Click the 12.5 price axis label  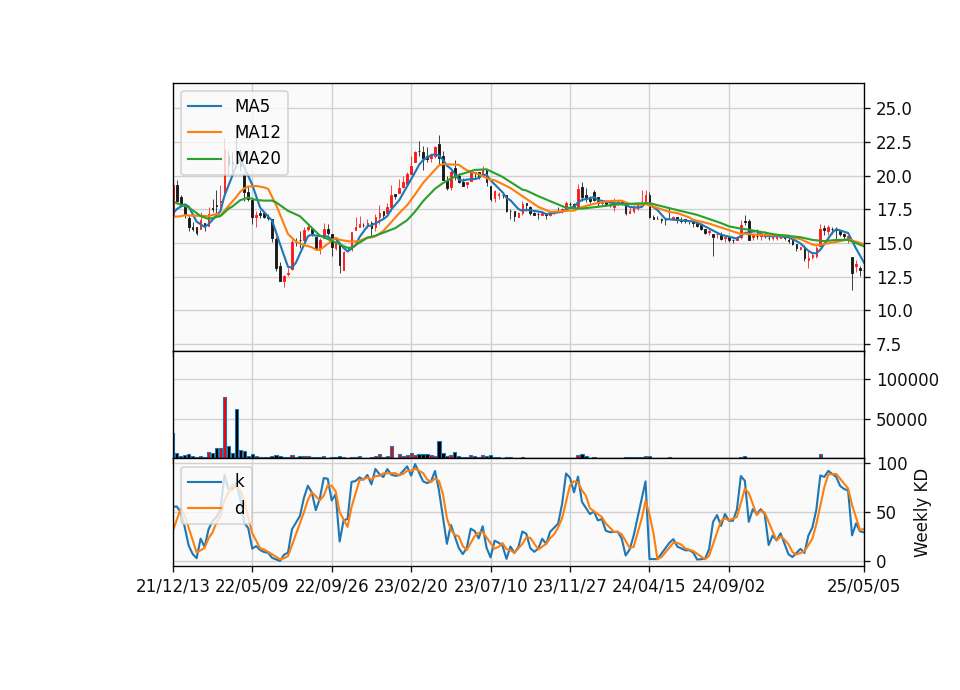pyautogui.click(x=894, y=277)
